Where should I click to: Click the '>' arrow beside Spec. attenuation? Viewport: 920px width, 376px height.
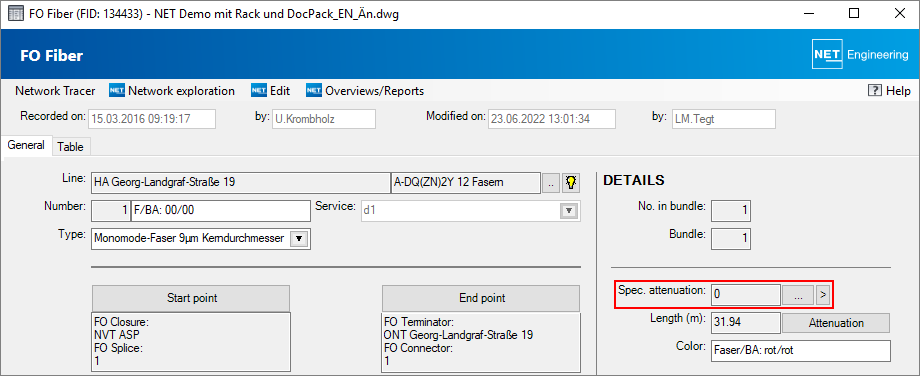tap(823, 296)
